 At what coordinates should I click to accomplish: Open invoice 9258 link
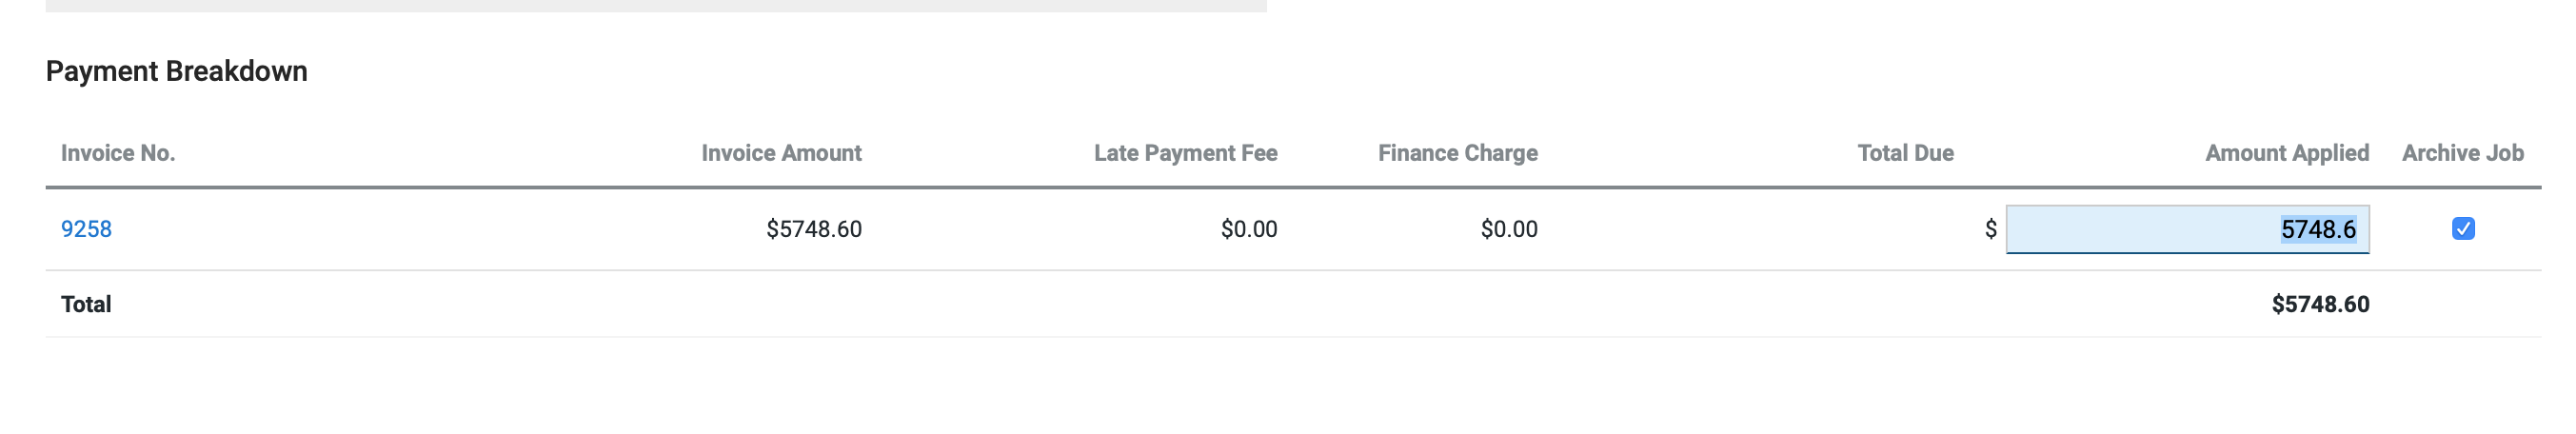86,229
